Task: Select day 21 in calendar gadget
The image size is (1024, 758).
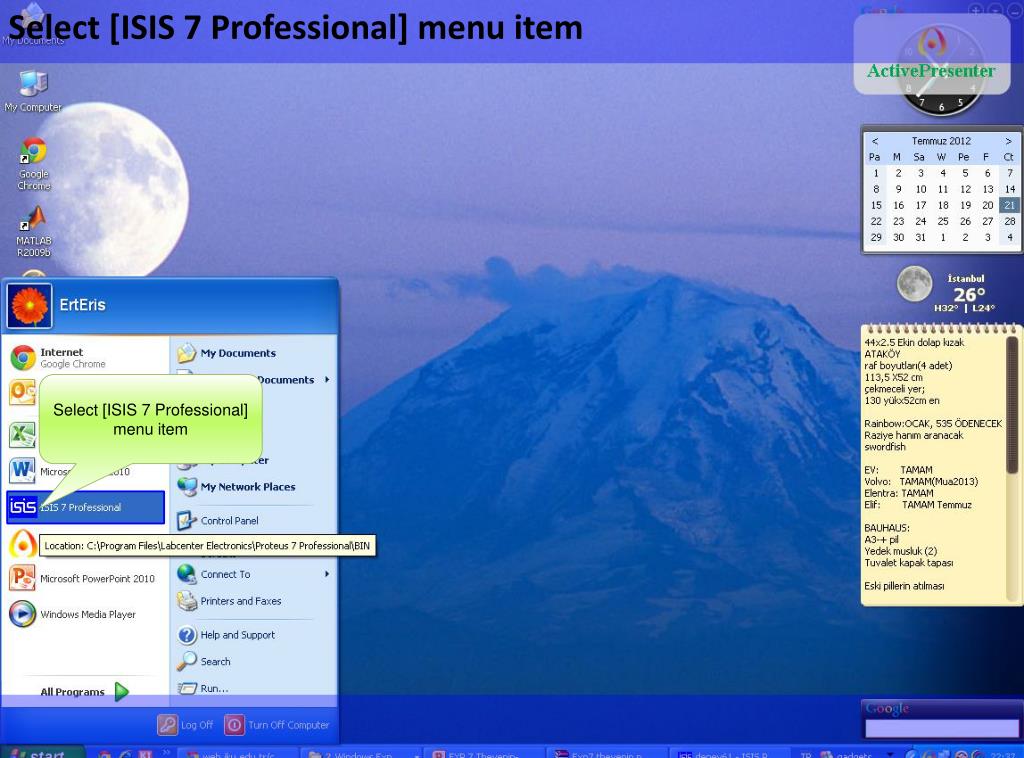Action: tap(1010, 205)
